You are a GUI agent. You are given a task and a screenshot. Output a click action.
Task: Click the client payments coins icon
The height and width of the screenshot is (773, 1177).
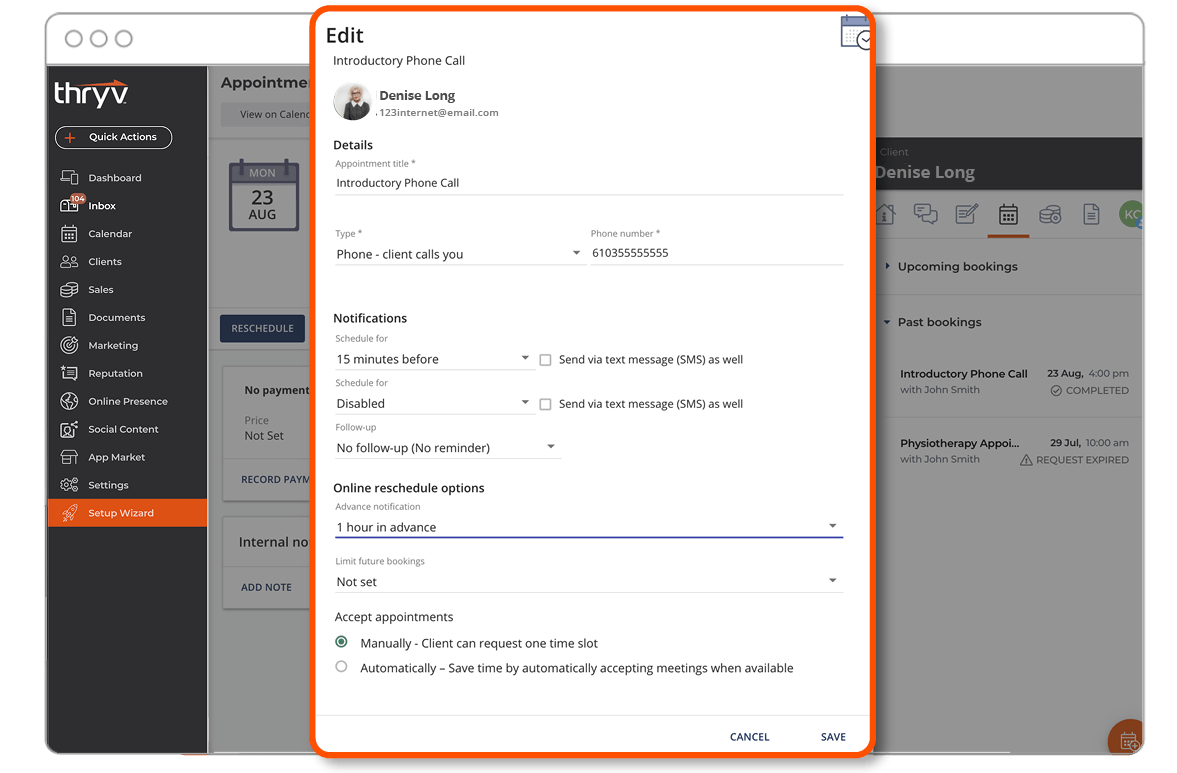[1049, 215]
